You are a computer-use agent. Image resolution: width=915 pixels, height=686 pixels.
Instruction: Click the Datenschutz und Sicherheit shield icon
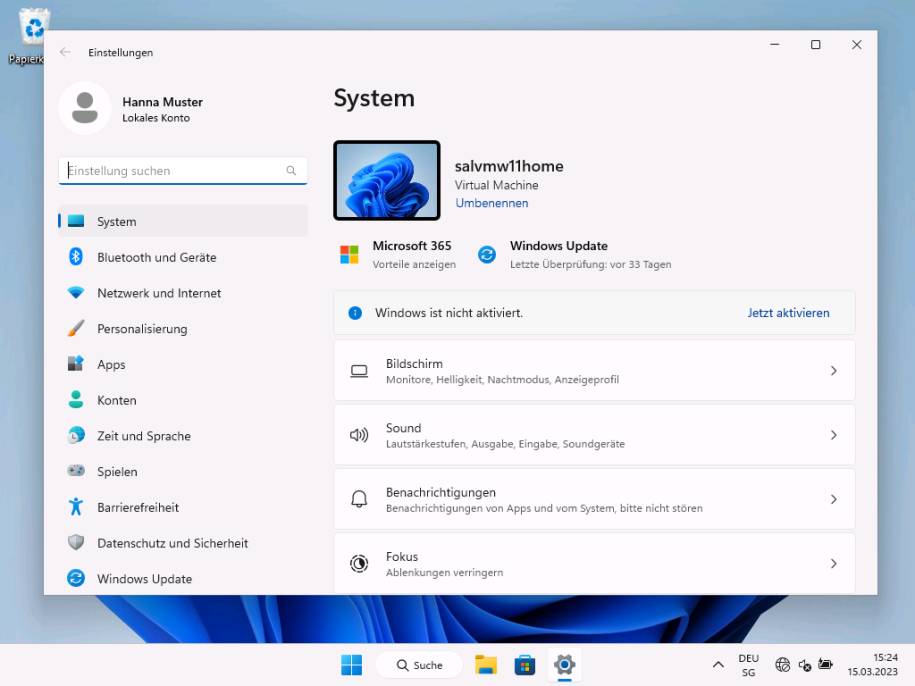coord(76,542)
